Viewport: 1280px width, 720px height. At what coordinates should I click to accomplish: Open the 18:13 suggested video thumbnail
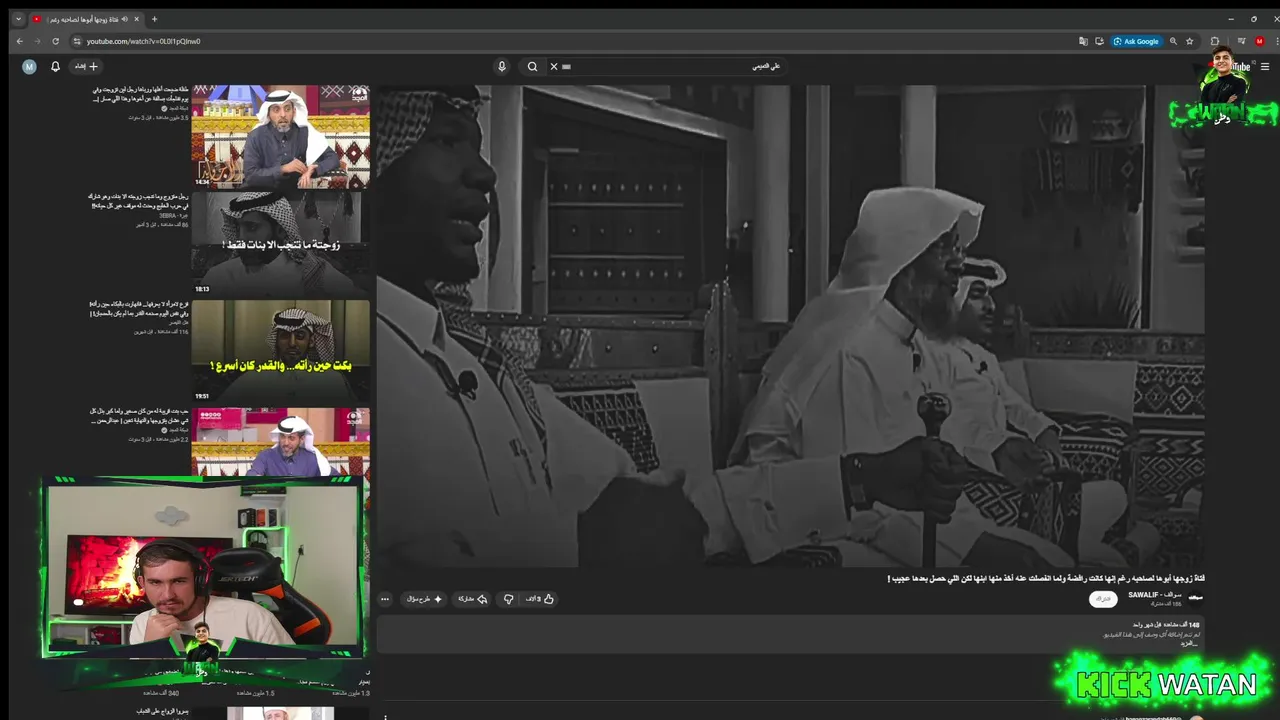280,243
